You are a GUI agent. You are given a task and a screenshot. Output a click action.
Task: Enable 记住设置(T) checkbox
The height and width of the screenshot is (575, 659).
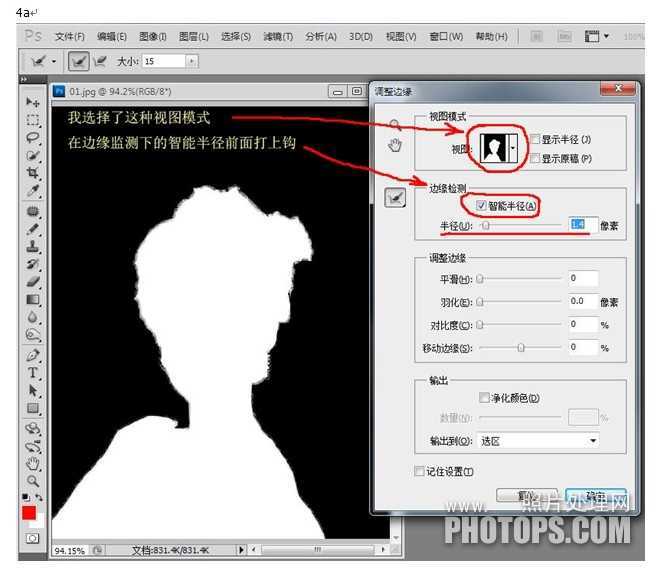(x=419, y=471)
